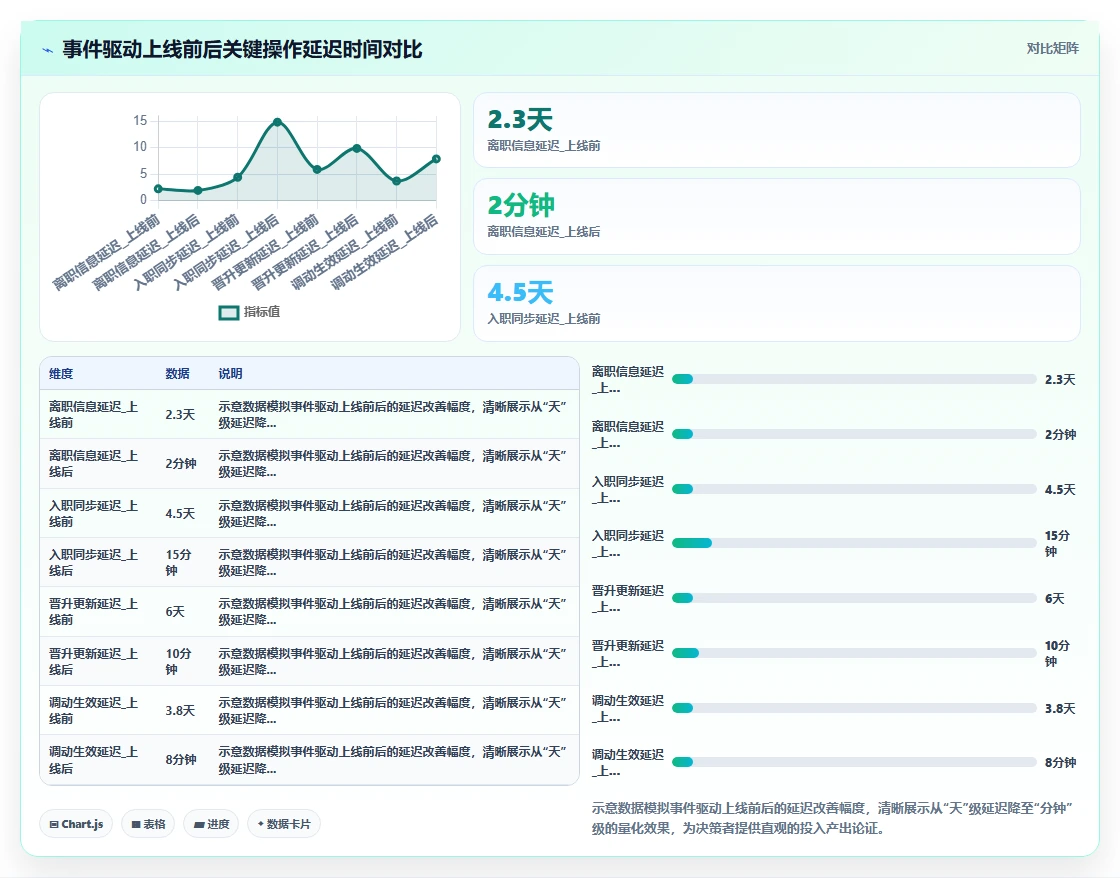Image resolution: width=1120 pixels, height=878 pixels.
Task: Select the 晋升更新延迟_上线前 table row
Action: coord(309,612)
